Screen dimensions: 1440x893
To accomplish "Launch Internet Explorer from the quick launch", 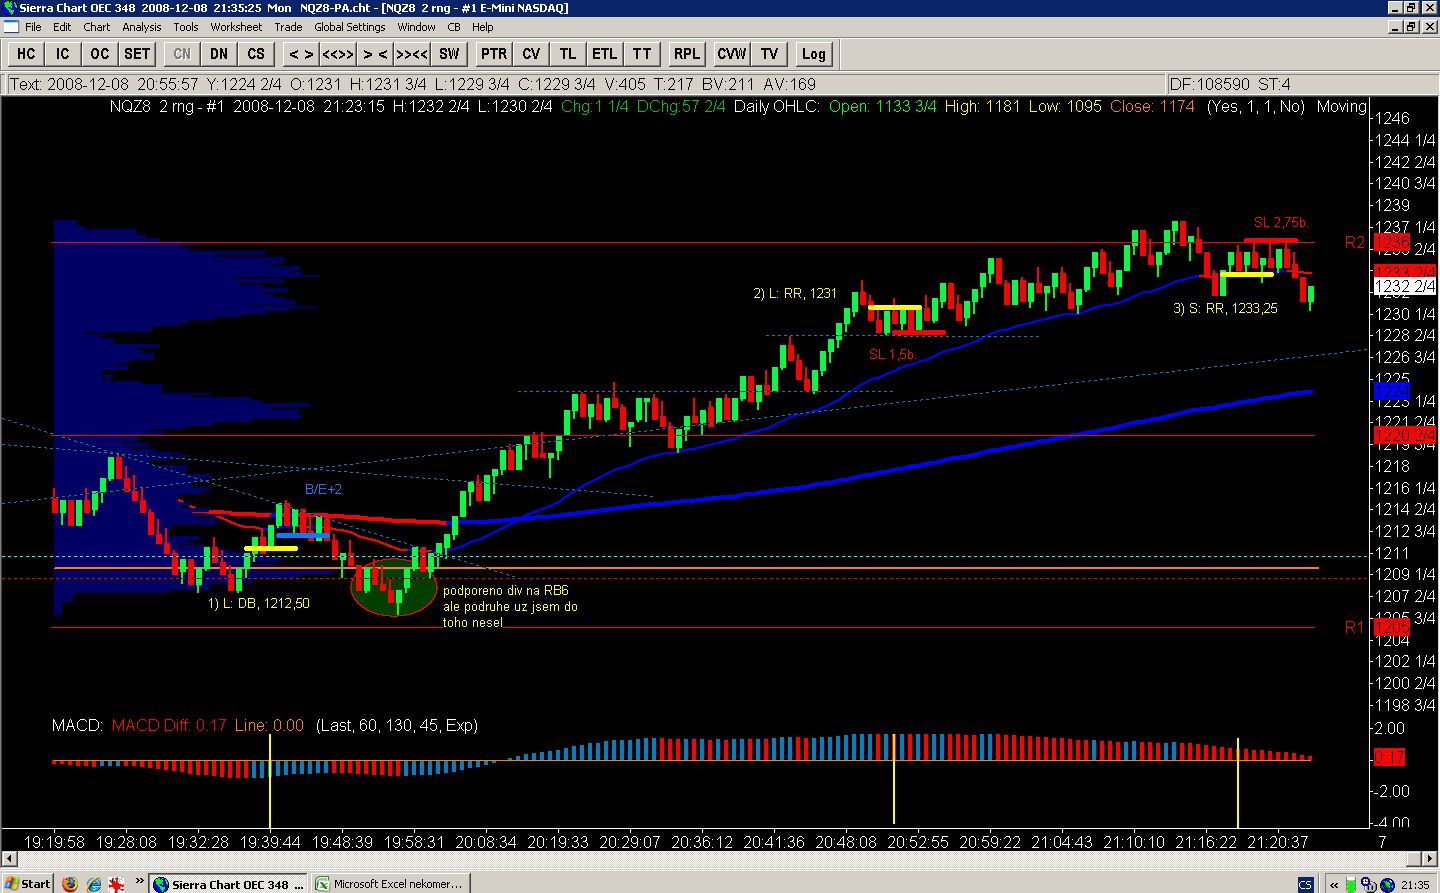I will (x=93, y=884).
